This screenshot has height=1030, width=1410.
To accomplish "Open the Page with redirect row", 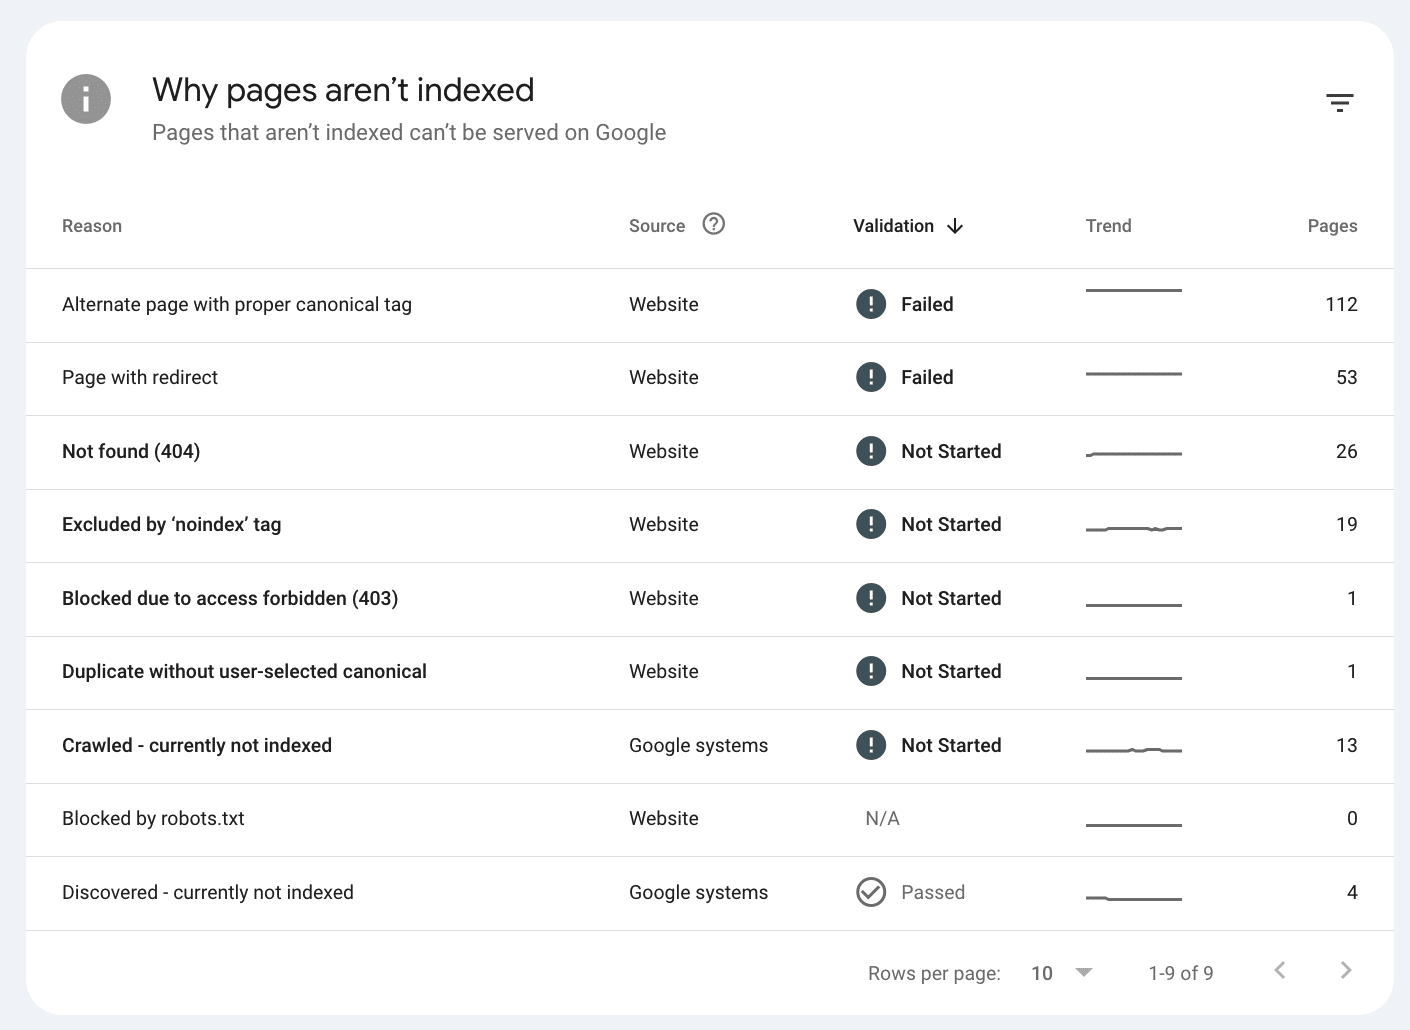I will tap(710, 378).
